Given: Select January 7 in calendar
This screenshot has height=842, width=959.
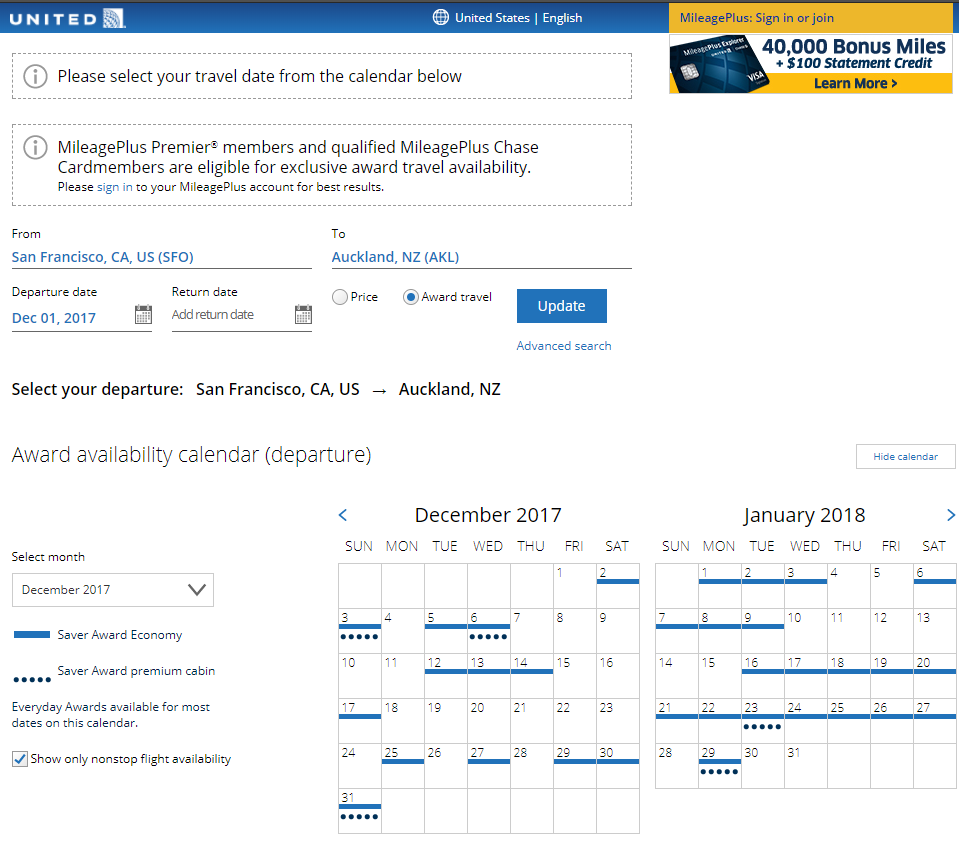Looking at the screenshot, I should pos(677,630).
